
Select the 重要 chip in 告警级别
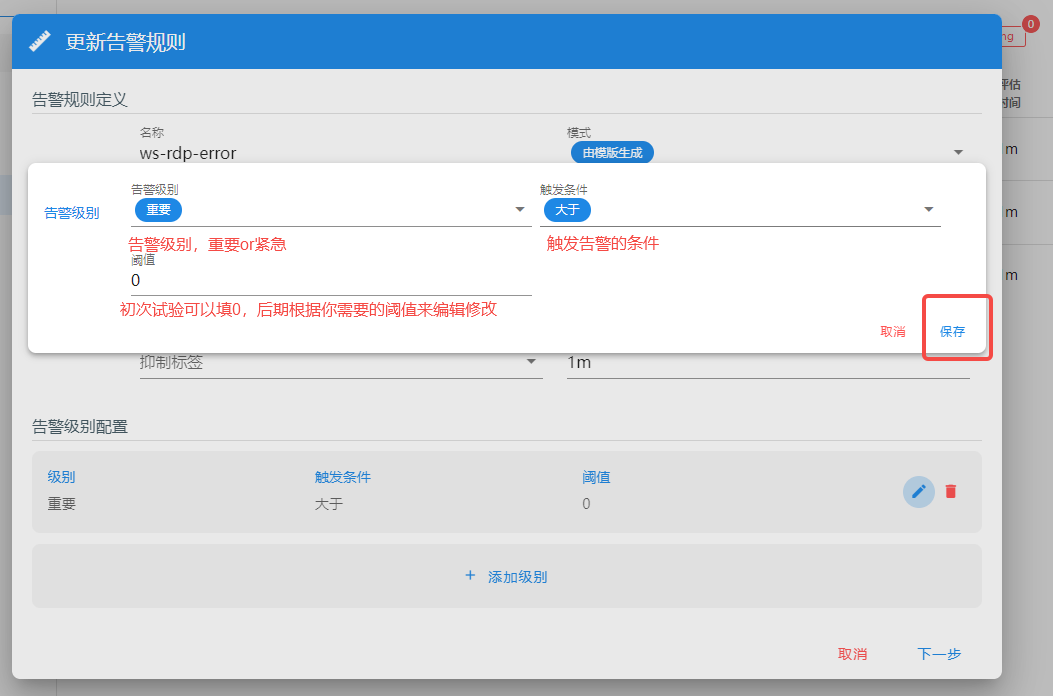click(x=158, y=210)
